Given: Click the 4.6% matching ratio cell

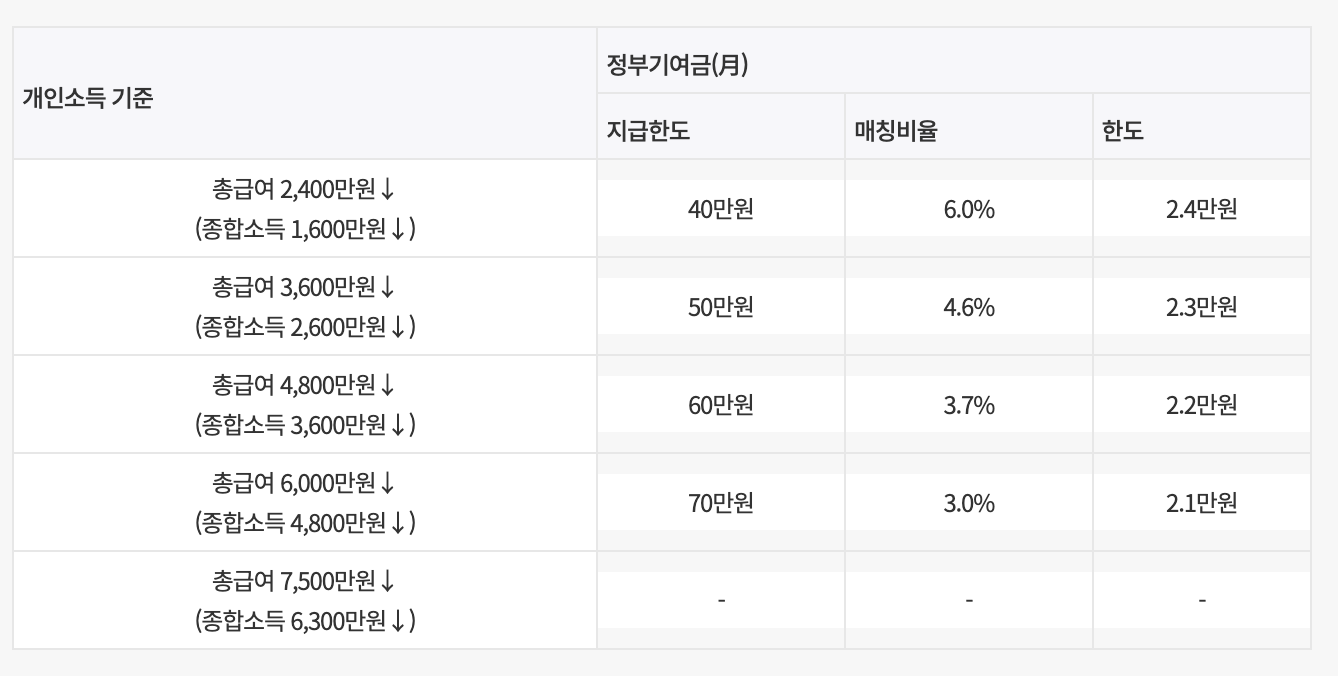Looking at the screenshot, I should click(x=969, y=306).
